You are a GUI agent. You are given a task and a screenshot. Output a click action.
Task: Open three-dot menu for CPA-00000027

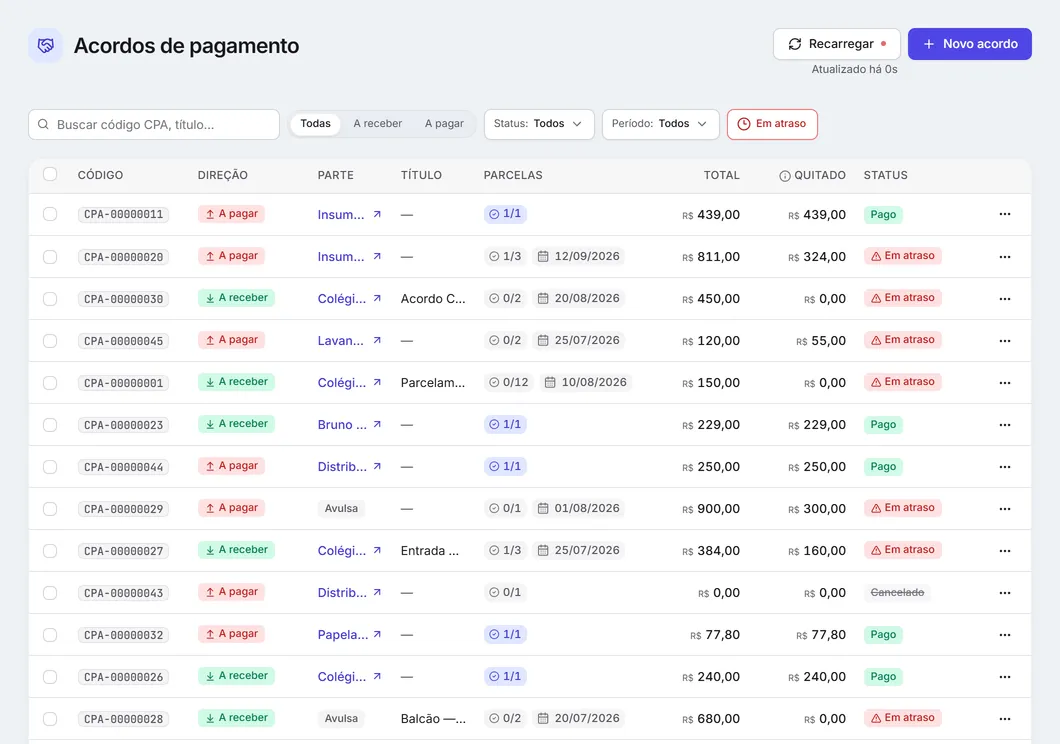[x=1005, y=550]
